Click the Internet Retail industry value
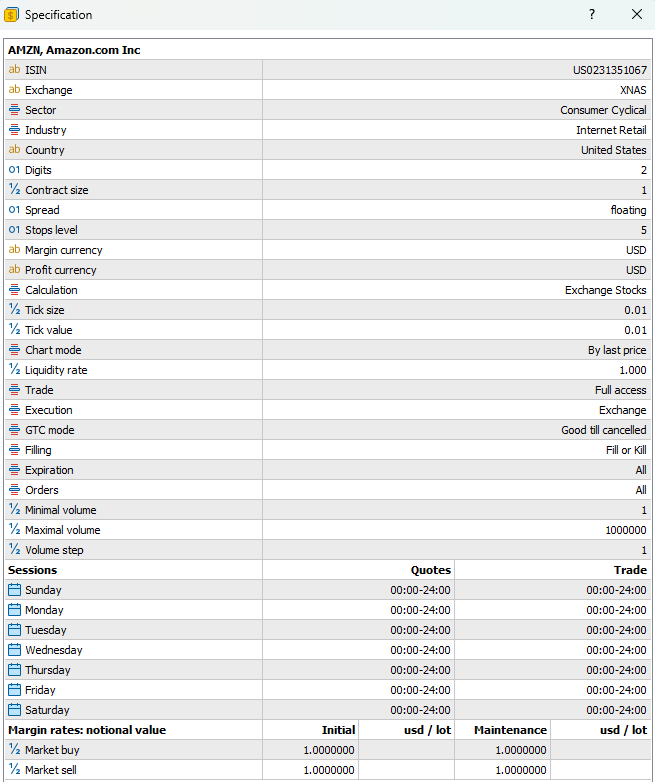The image size is (655, 782). pos(611,130)
